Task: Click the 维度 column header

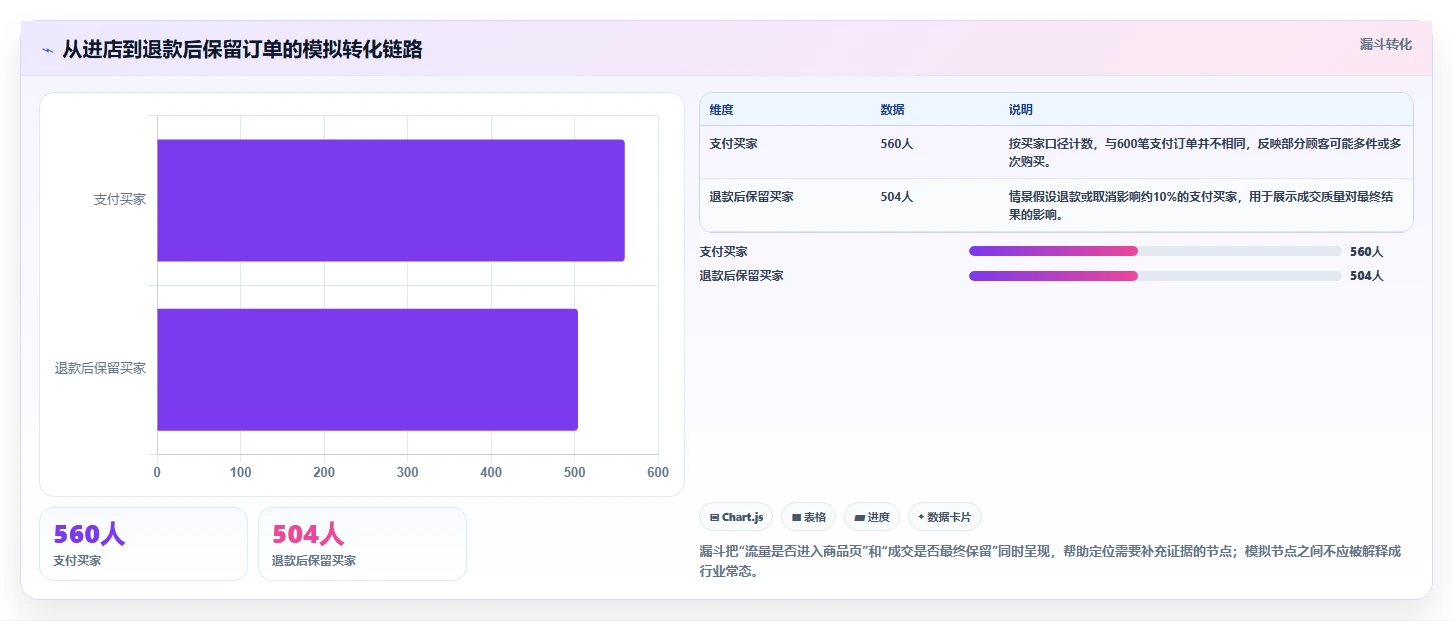Action: (x=721, y=110)
